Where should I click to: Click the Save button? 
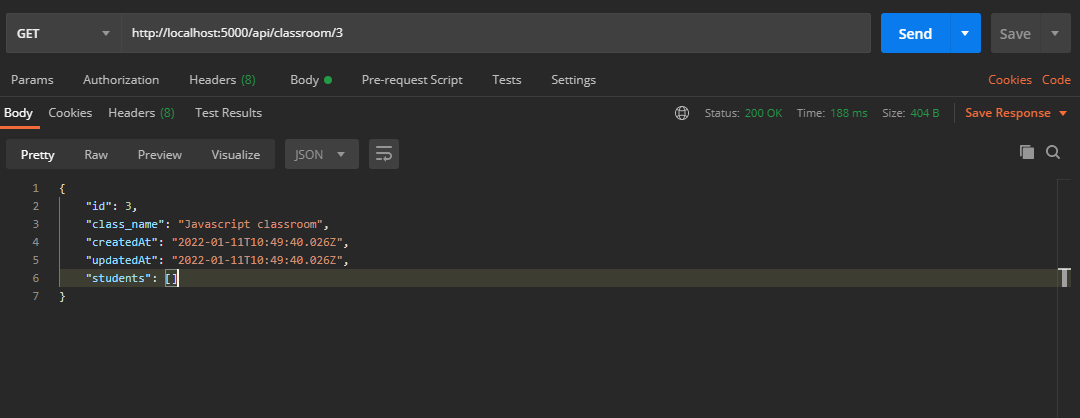coord(1015,34)
